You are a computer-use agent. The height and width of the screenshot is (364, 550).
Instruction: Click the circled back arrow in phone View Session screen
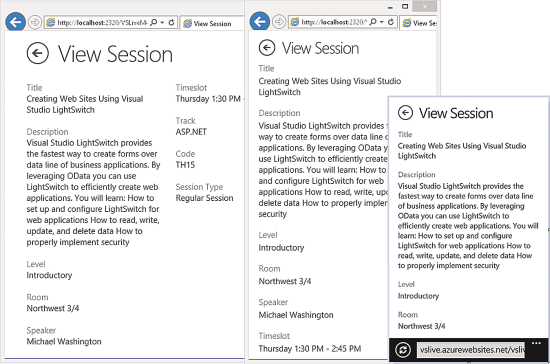pyautogui.click(x=405, y=113)
